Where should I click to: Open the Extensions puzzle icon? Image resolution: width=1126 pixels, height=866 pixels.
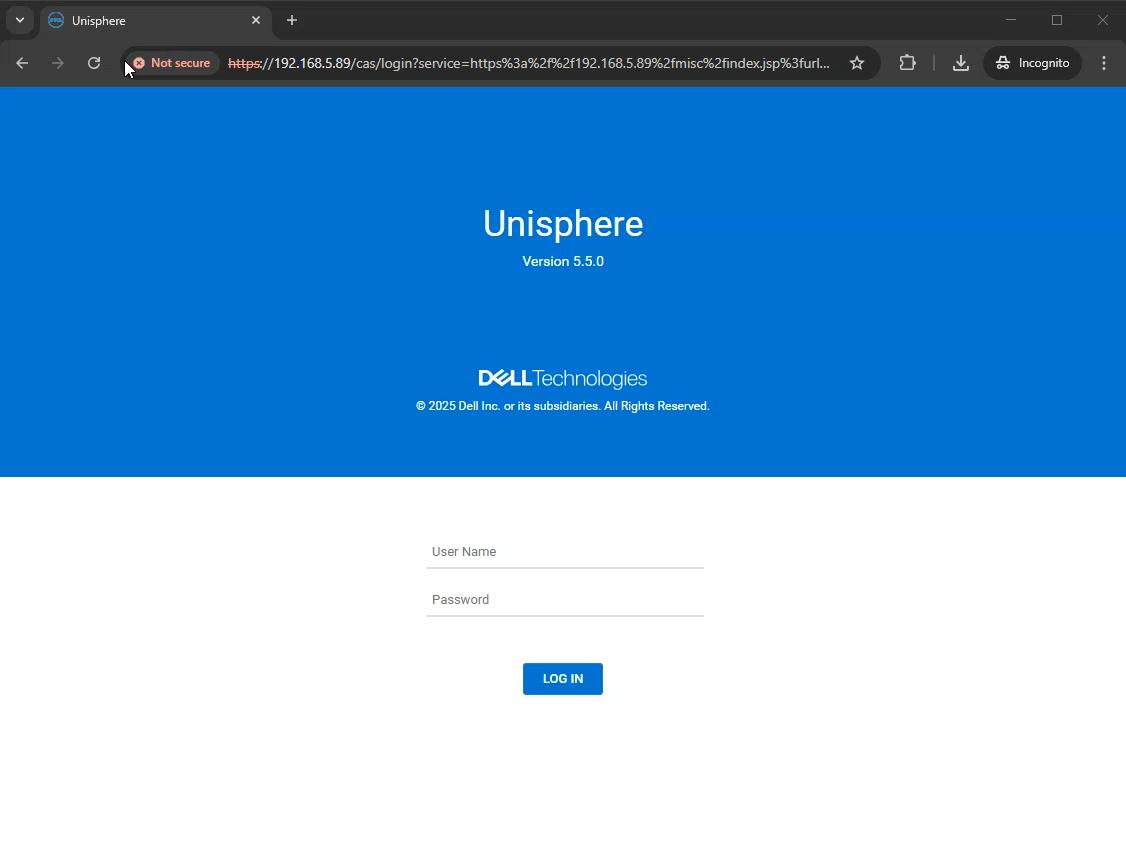tap(907, 63)
